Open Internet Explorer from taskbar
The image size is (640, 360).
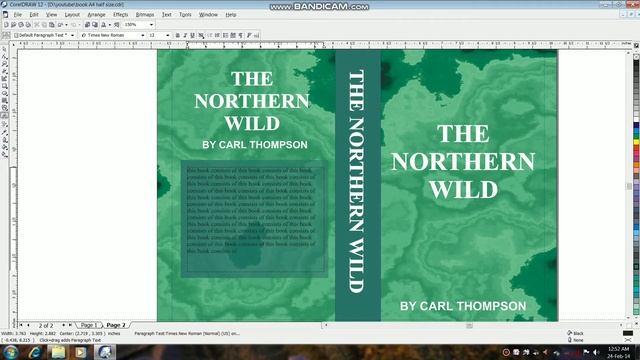pos(35,352)
